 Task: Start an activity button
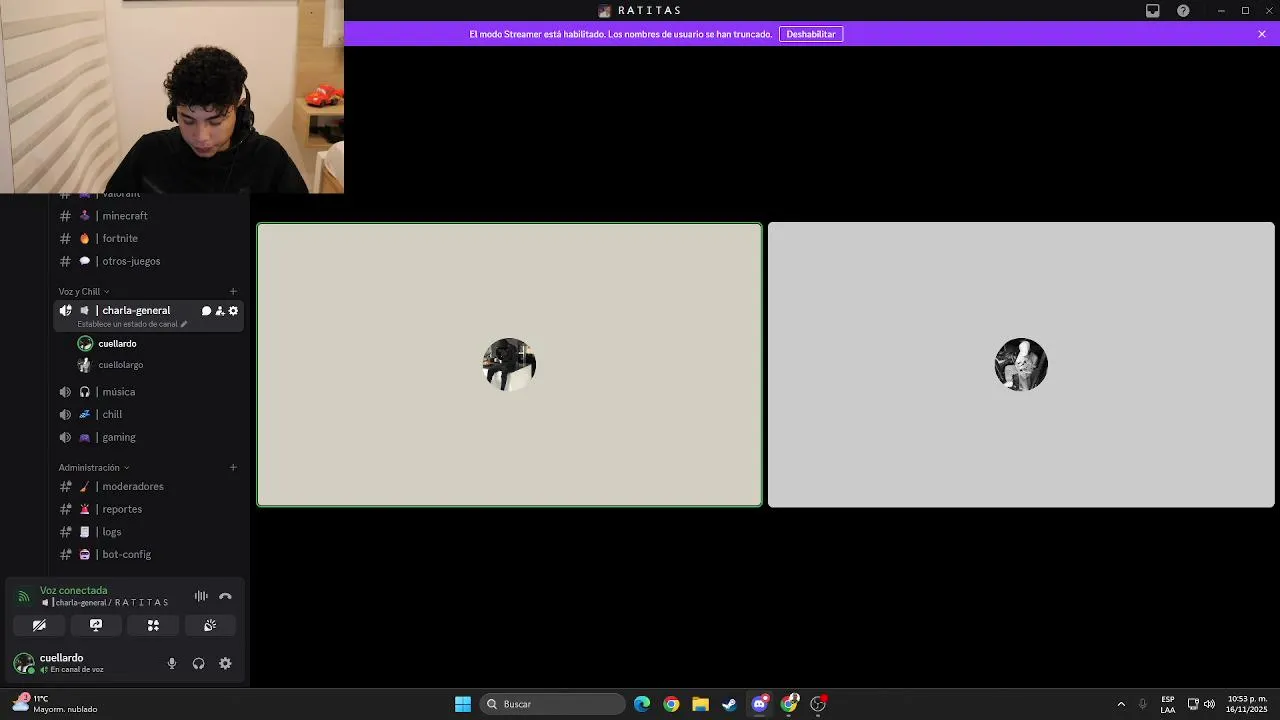coord(153,625)
